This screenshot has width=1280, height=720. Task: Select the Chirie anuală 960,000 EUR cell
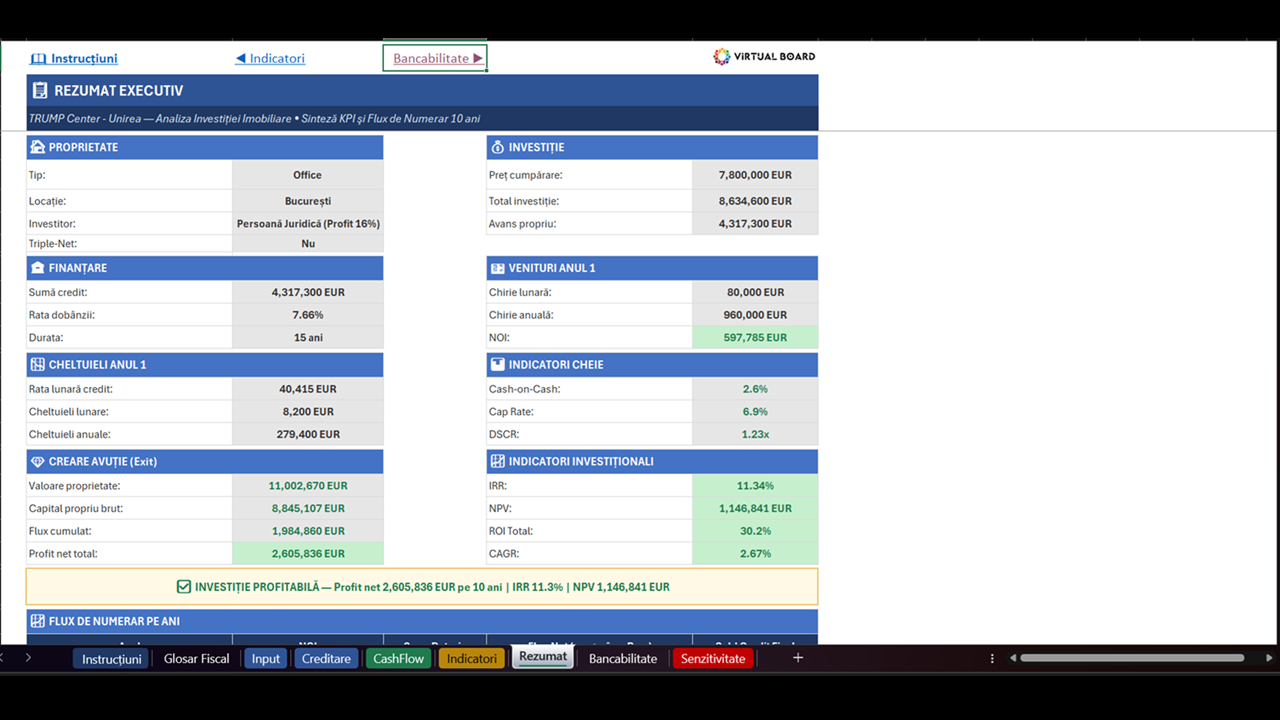click(755, 315)
